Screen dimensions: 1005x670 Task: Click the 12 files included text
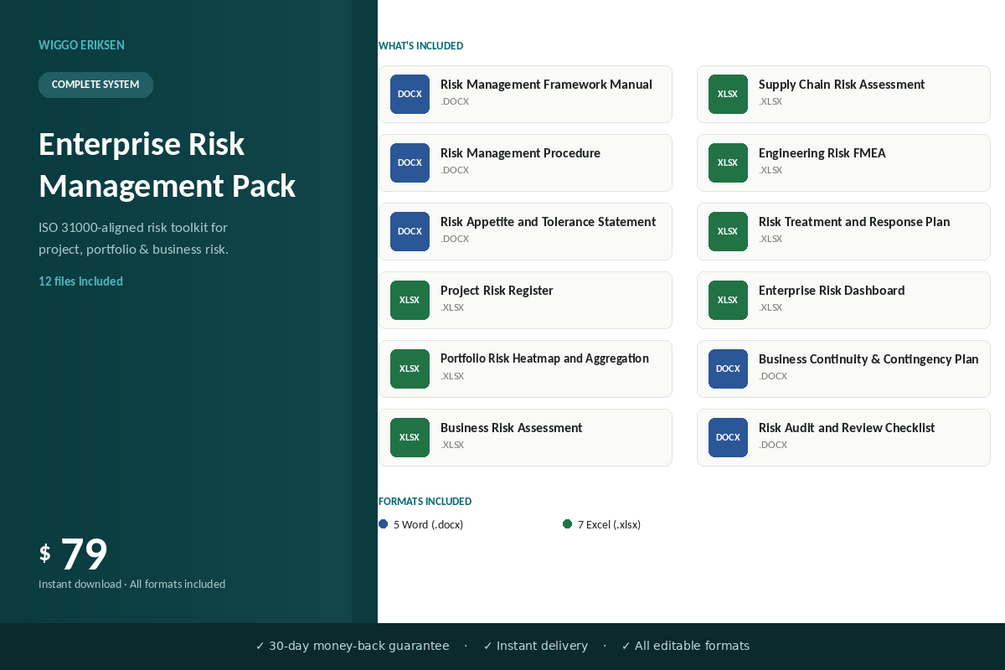pos(81,281)
